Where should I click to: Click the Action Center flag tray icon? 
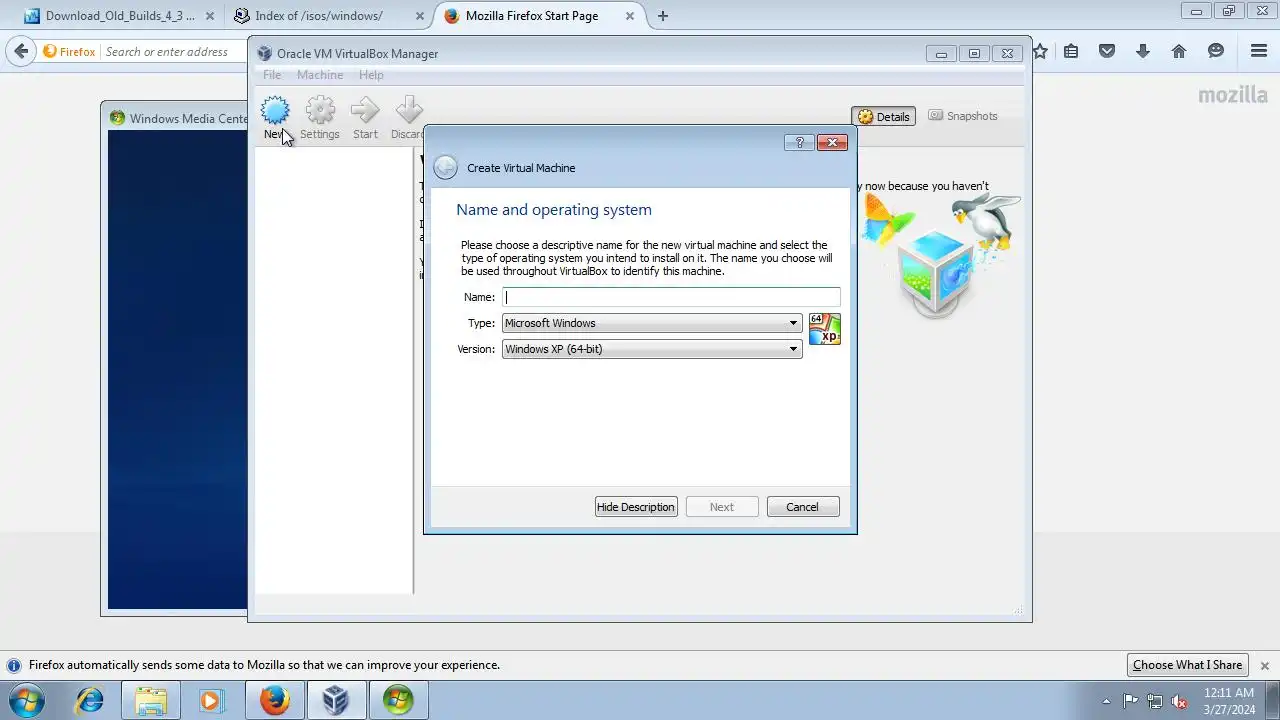click(x=1131, y=701)
